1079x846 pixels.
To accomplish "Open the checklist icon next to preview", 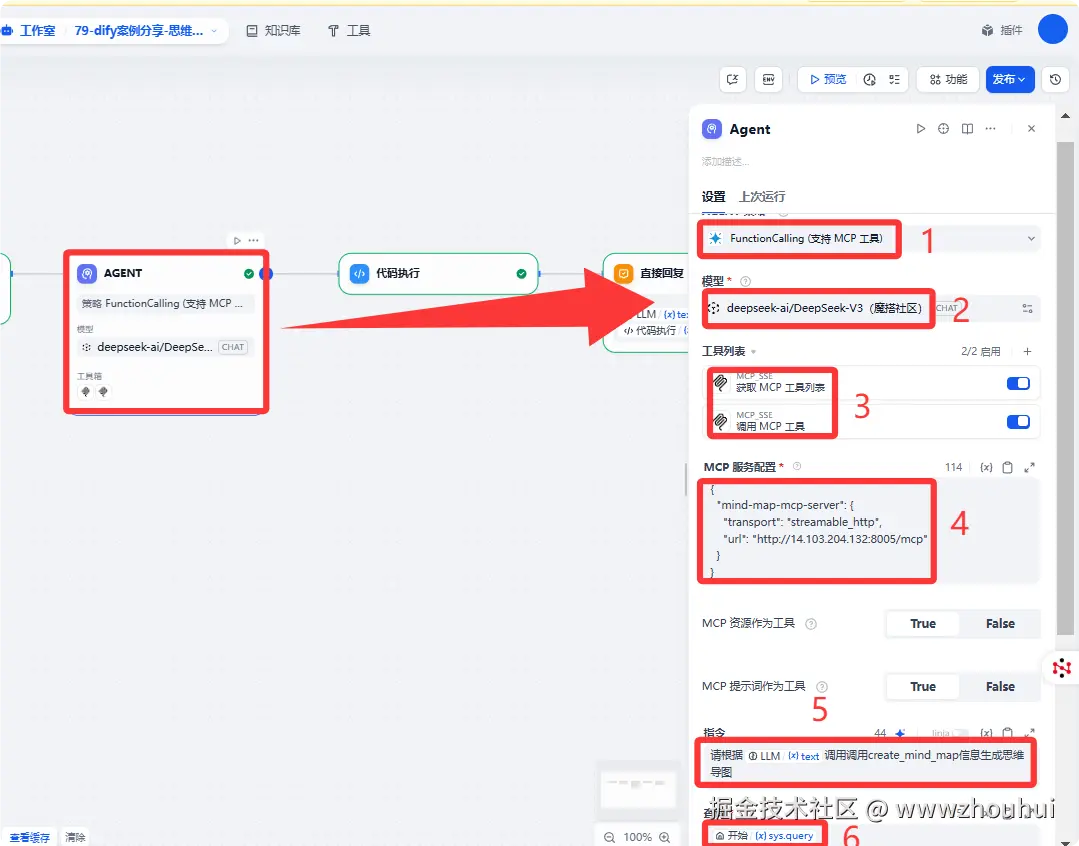I will coord(894,79).
